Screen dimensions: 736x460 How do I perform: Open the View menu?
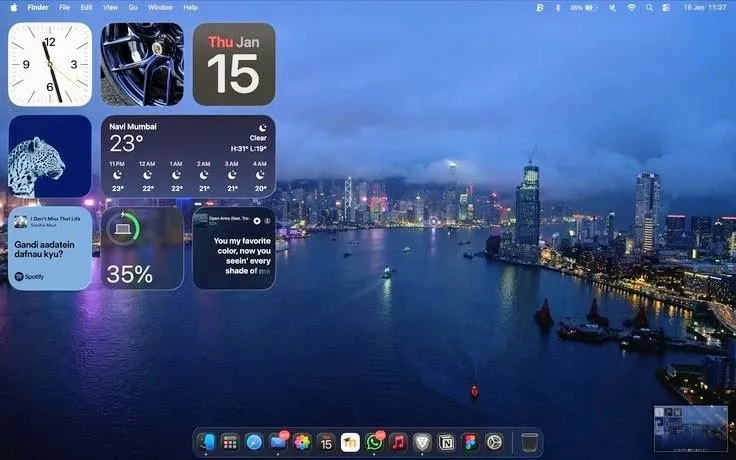point(110,8)
